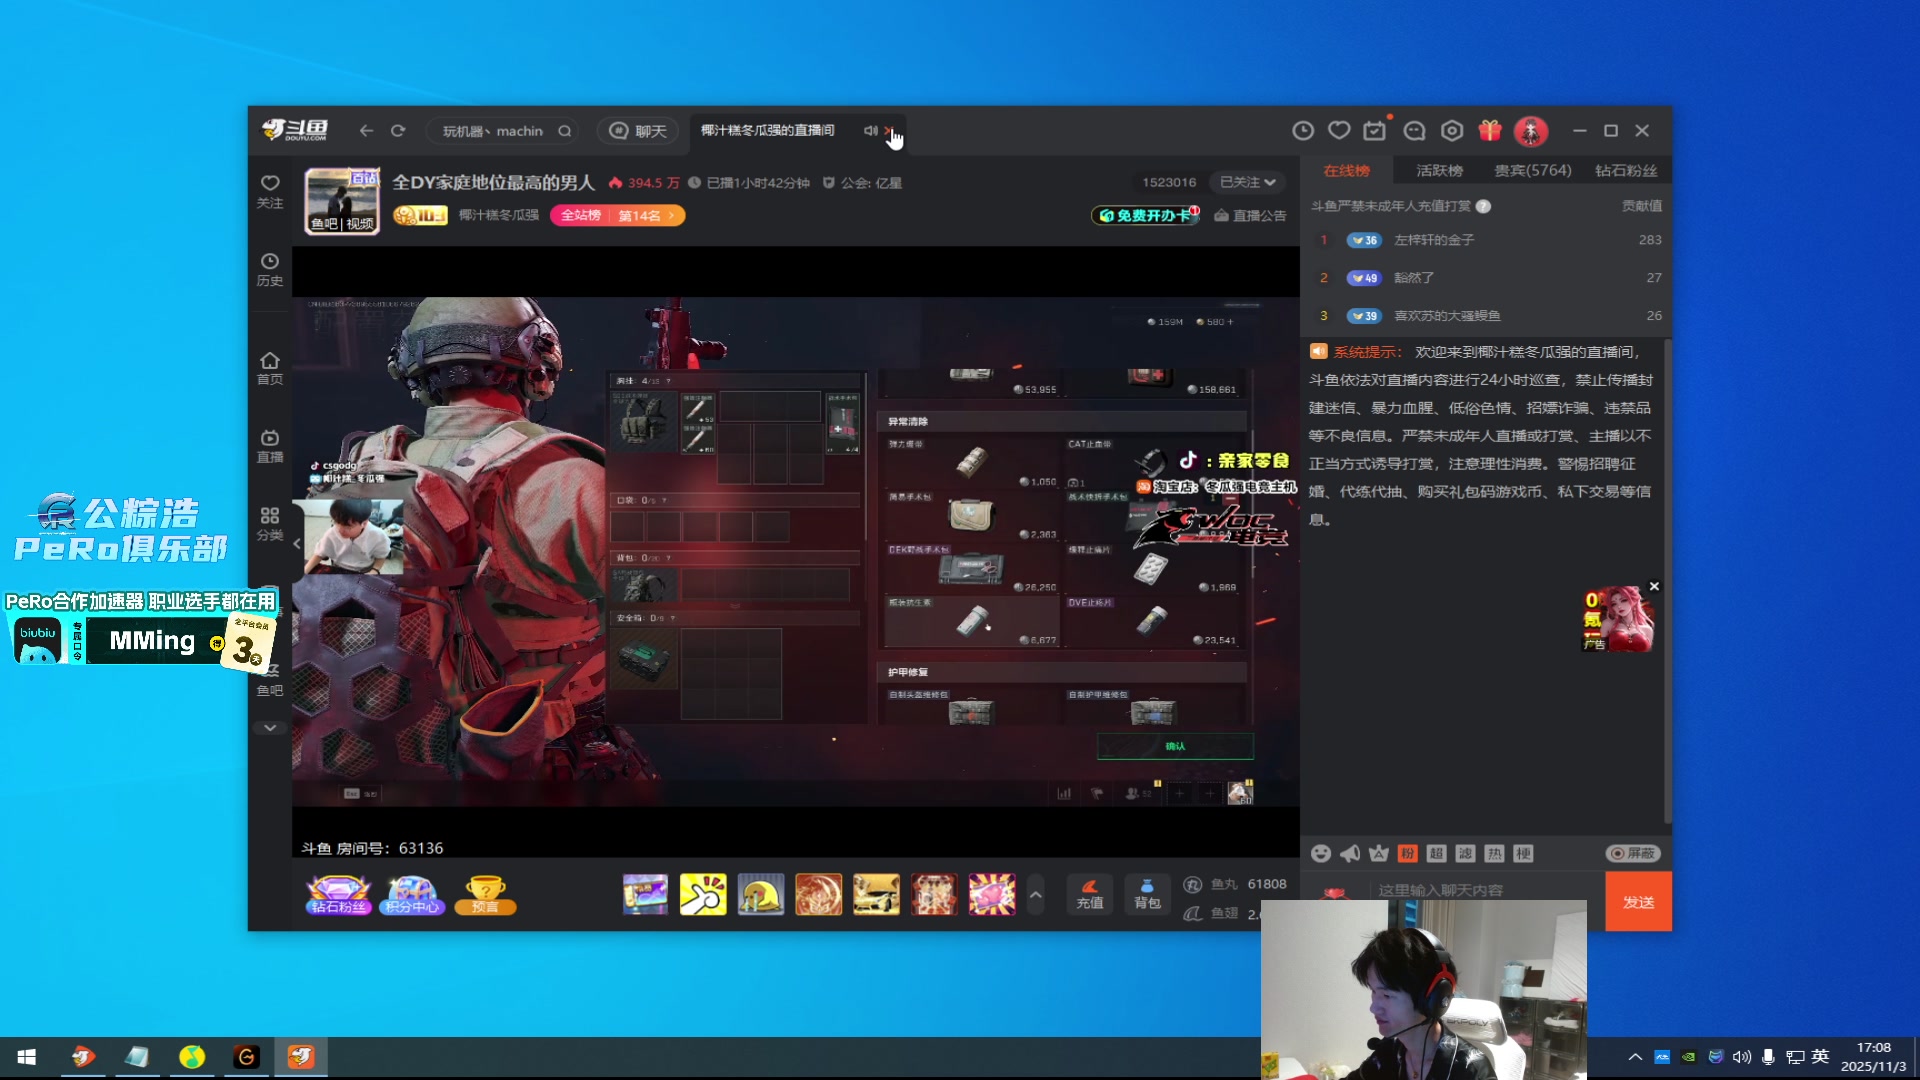Expand the 已关注 followed dropdown

tap(1247, 182)
